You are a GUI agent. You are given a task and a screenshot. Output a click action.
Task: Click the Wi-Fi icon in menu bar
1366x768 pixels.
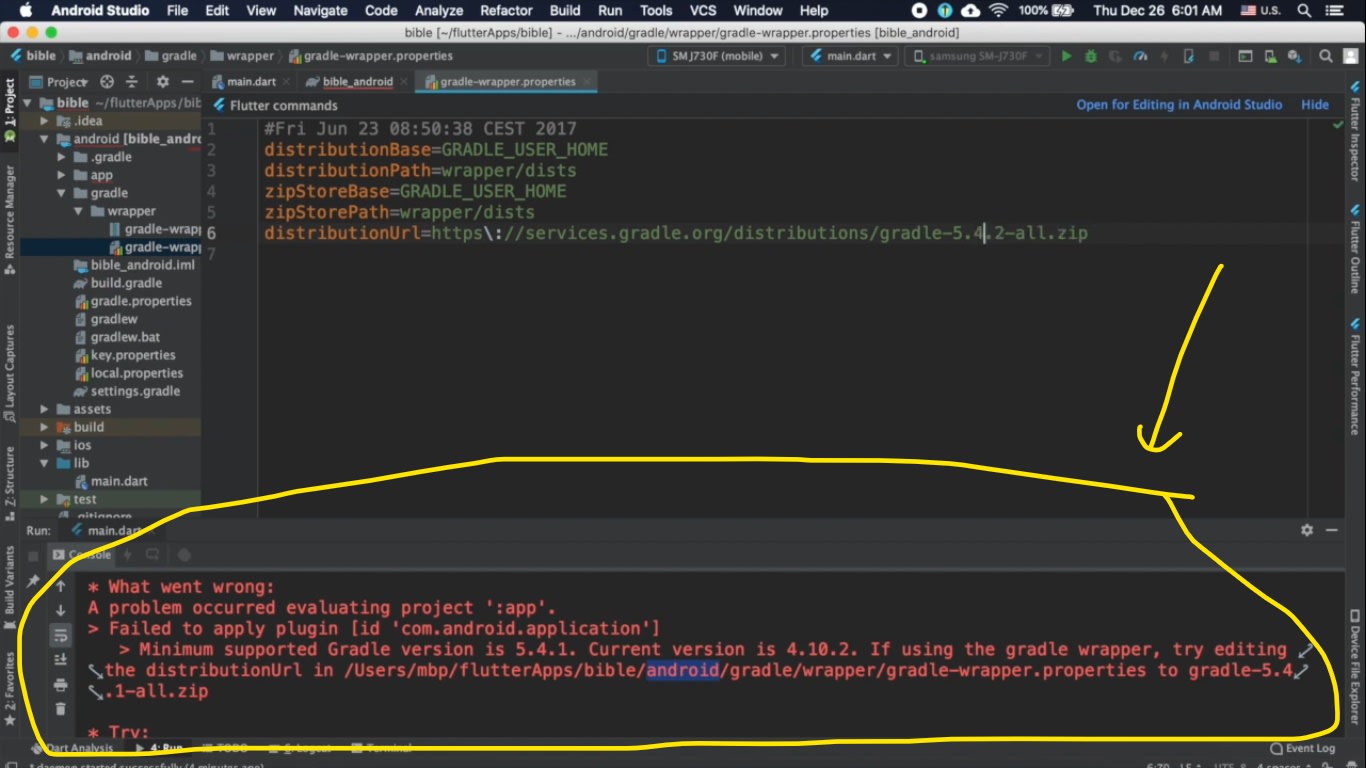(x=998, y=10)
